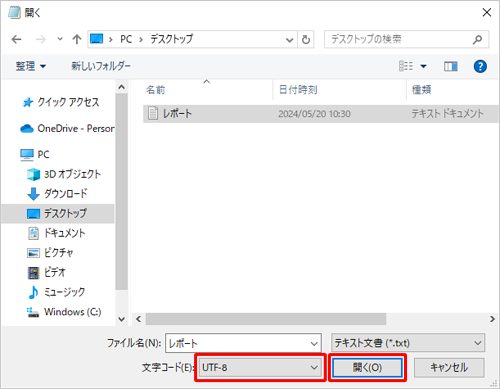Open 3D オブジェクト folder
The height and width of the screenshot is (389, 500).
pos(64,174)
